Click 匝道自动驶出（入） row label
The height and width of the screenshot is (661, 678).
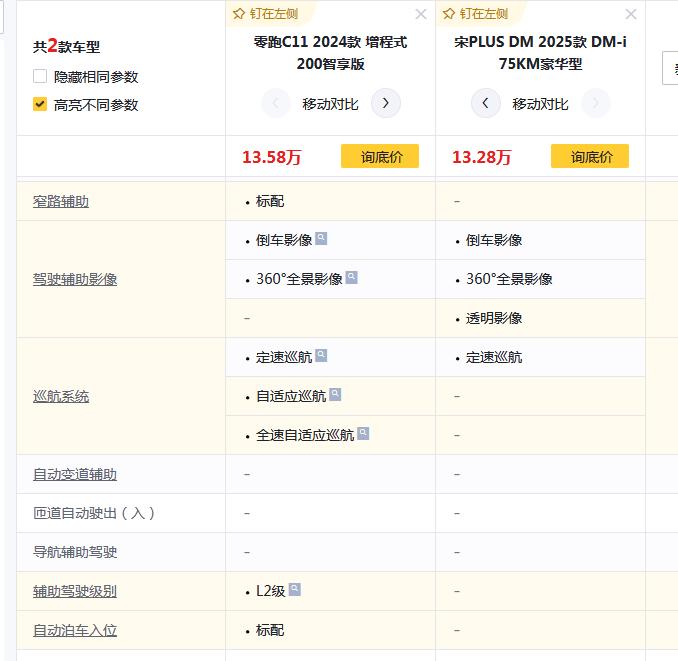94,513
